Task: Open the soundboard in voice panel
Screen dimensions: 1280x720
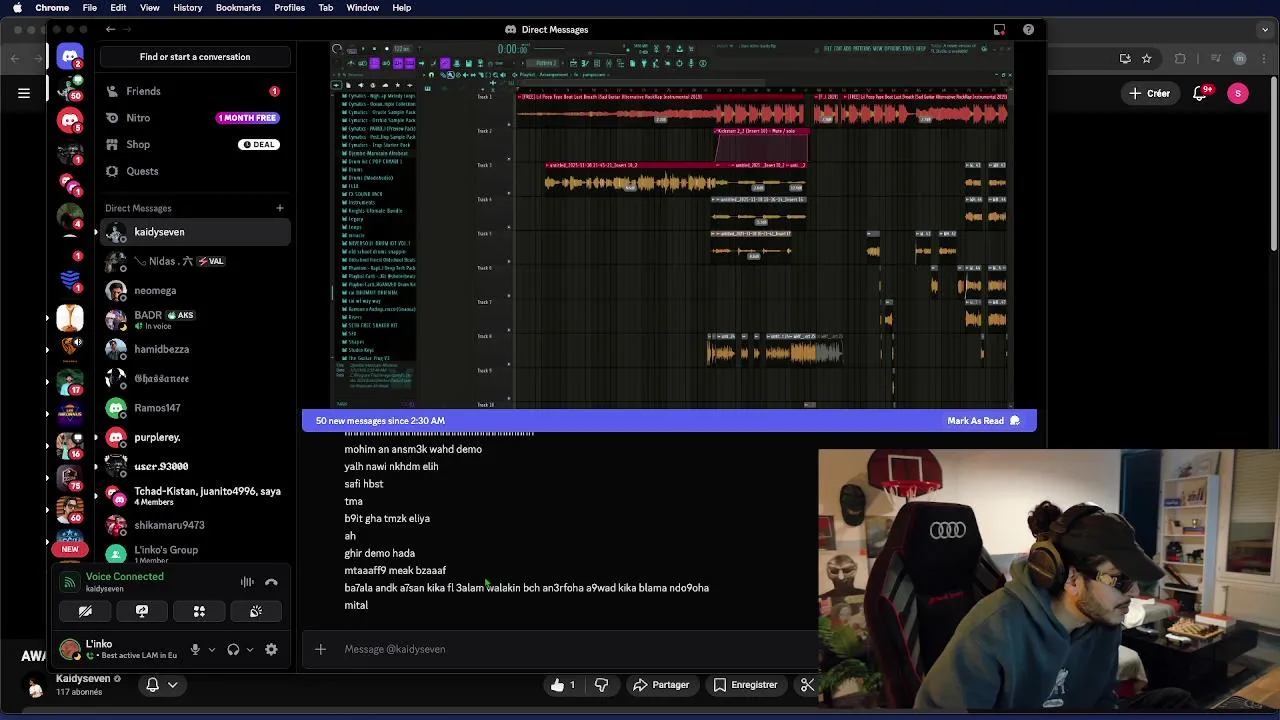Action: [256, 611]
